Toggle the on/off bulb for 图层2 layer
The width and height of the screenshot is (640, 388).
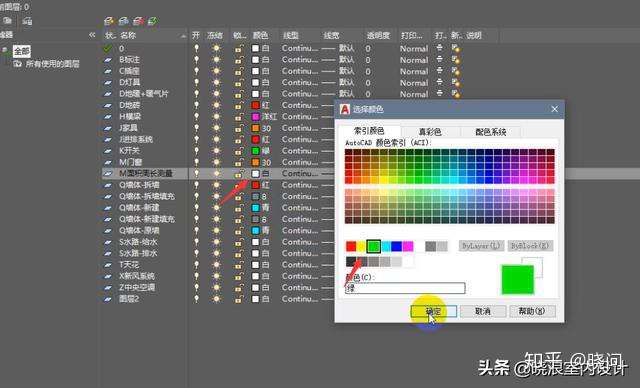(x=196, y=299)
